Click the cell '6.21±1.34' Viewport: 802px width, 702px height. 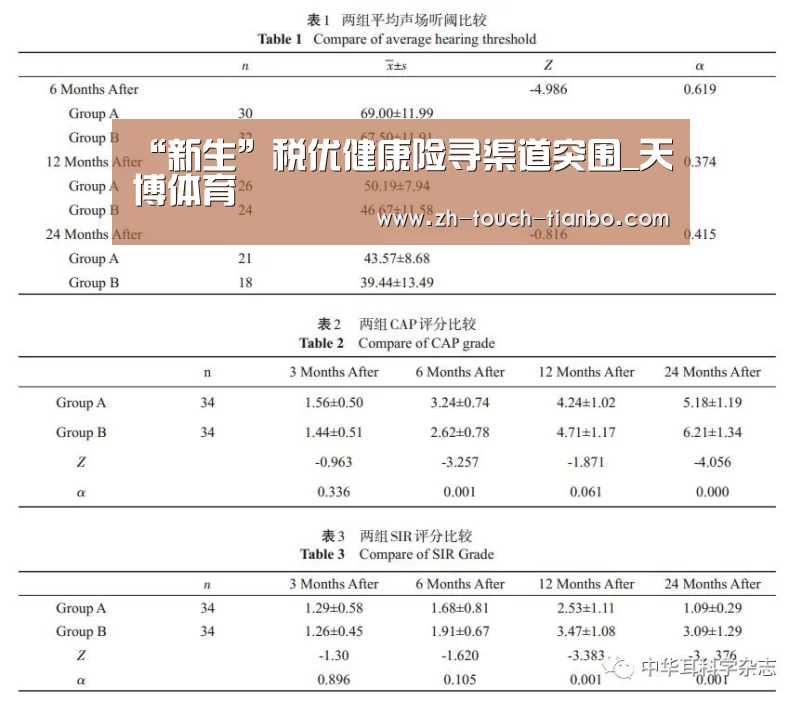[x=712, y=432]
